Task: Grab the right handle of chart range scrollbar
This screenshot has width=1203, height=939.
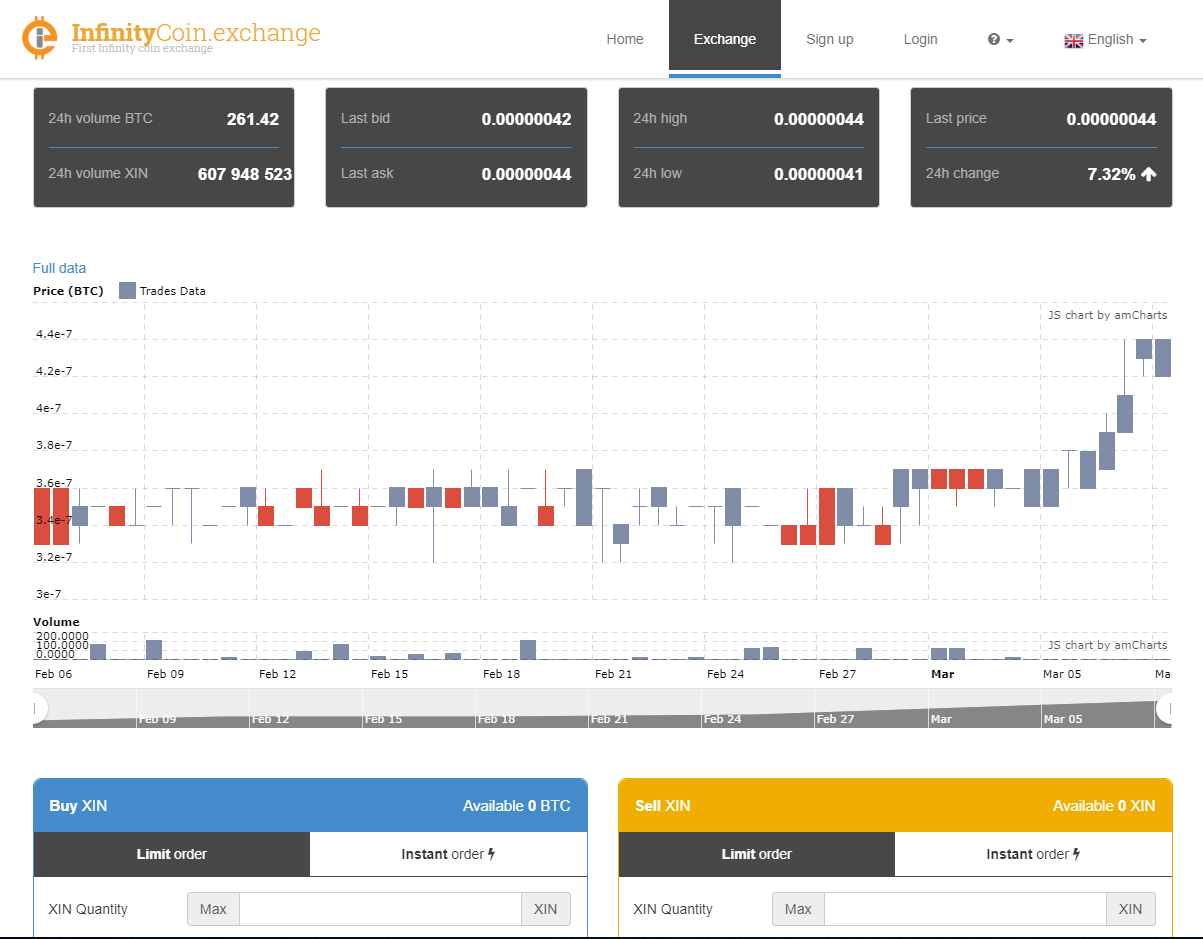Action: point(1165,709)
